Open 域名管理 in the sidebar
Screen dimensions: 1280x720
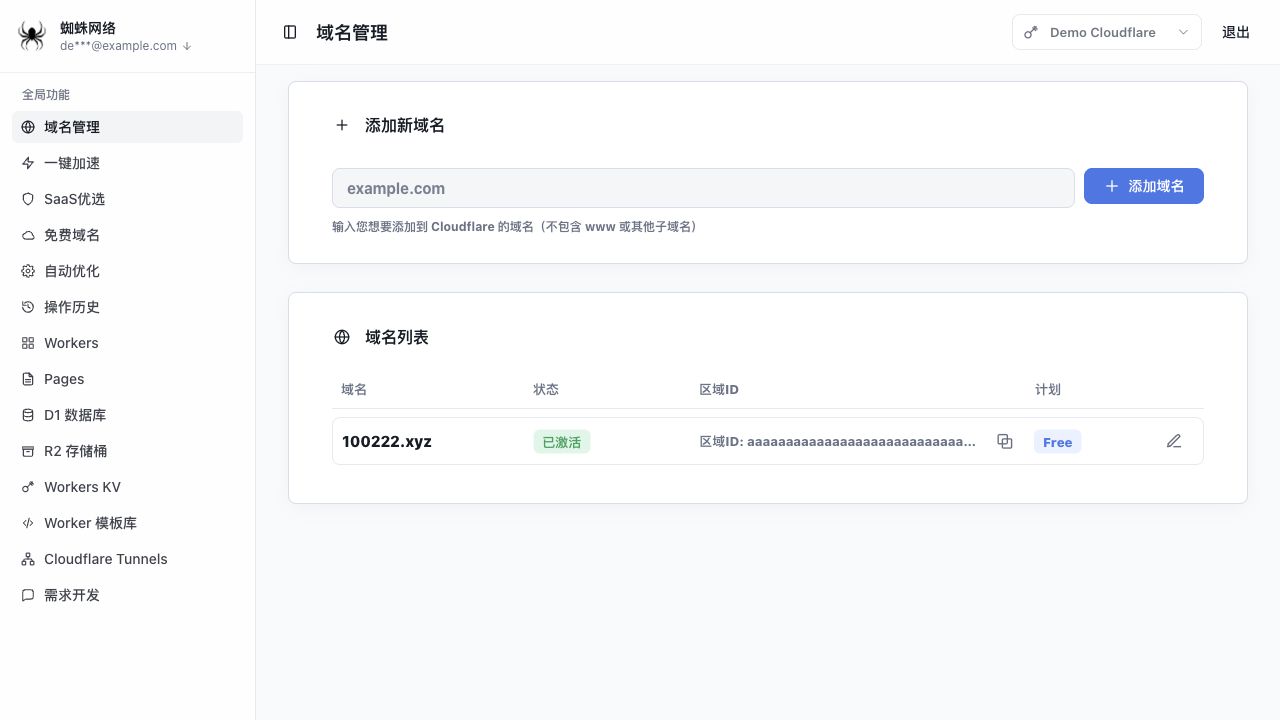(x=127, y=127)
